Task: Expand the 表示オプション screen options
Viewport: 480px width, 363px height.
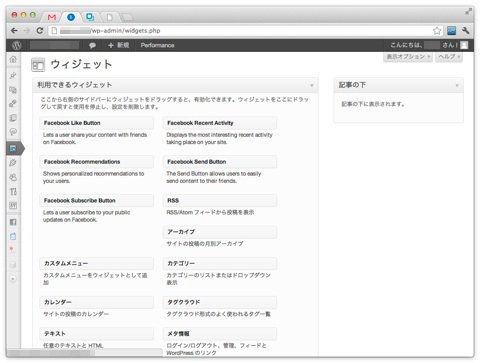Action: (408, 57)
